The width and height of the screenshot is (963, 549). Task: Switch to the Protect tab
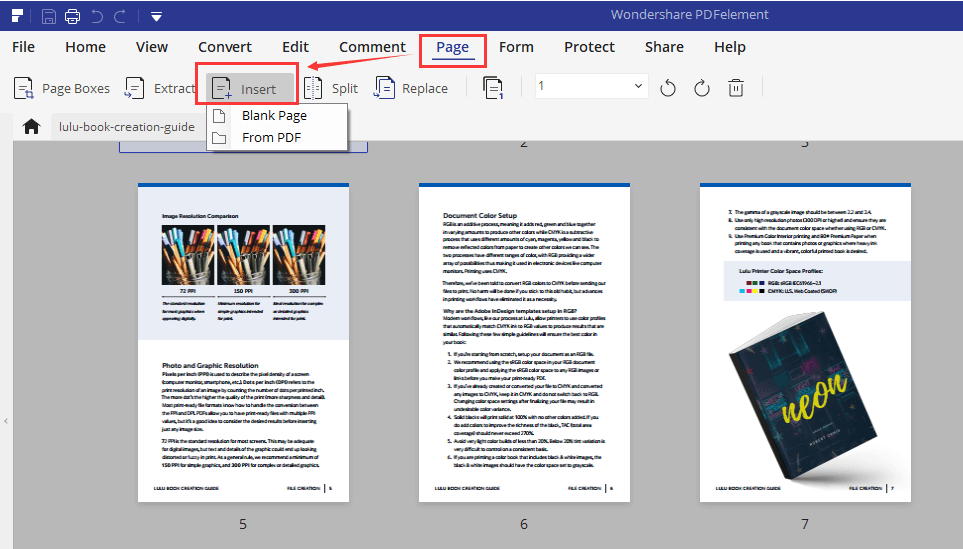pos(589,47)
